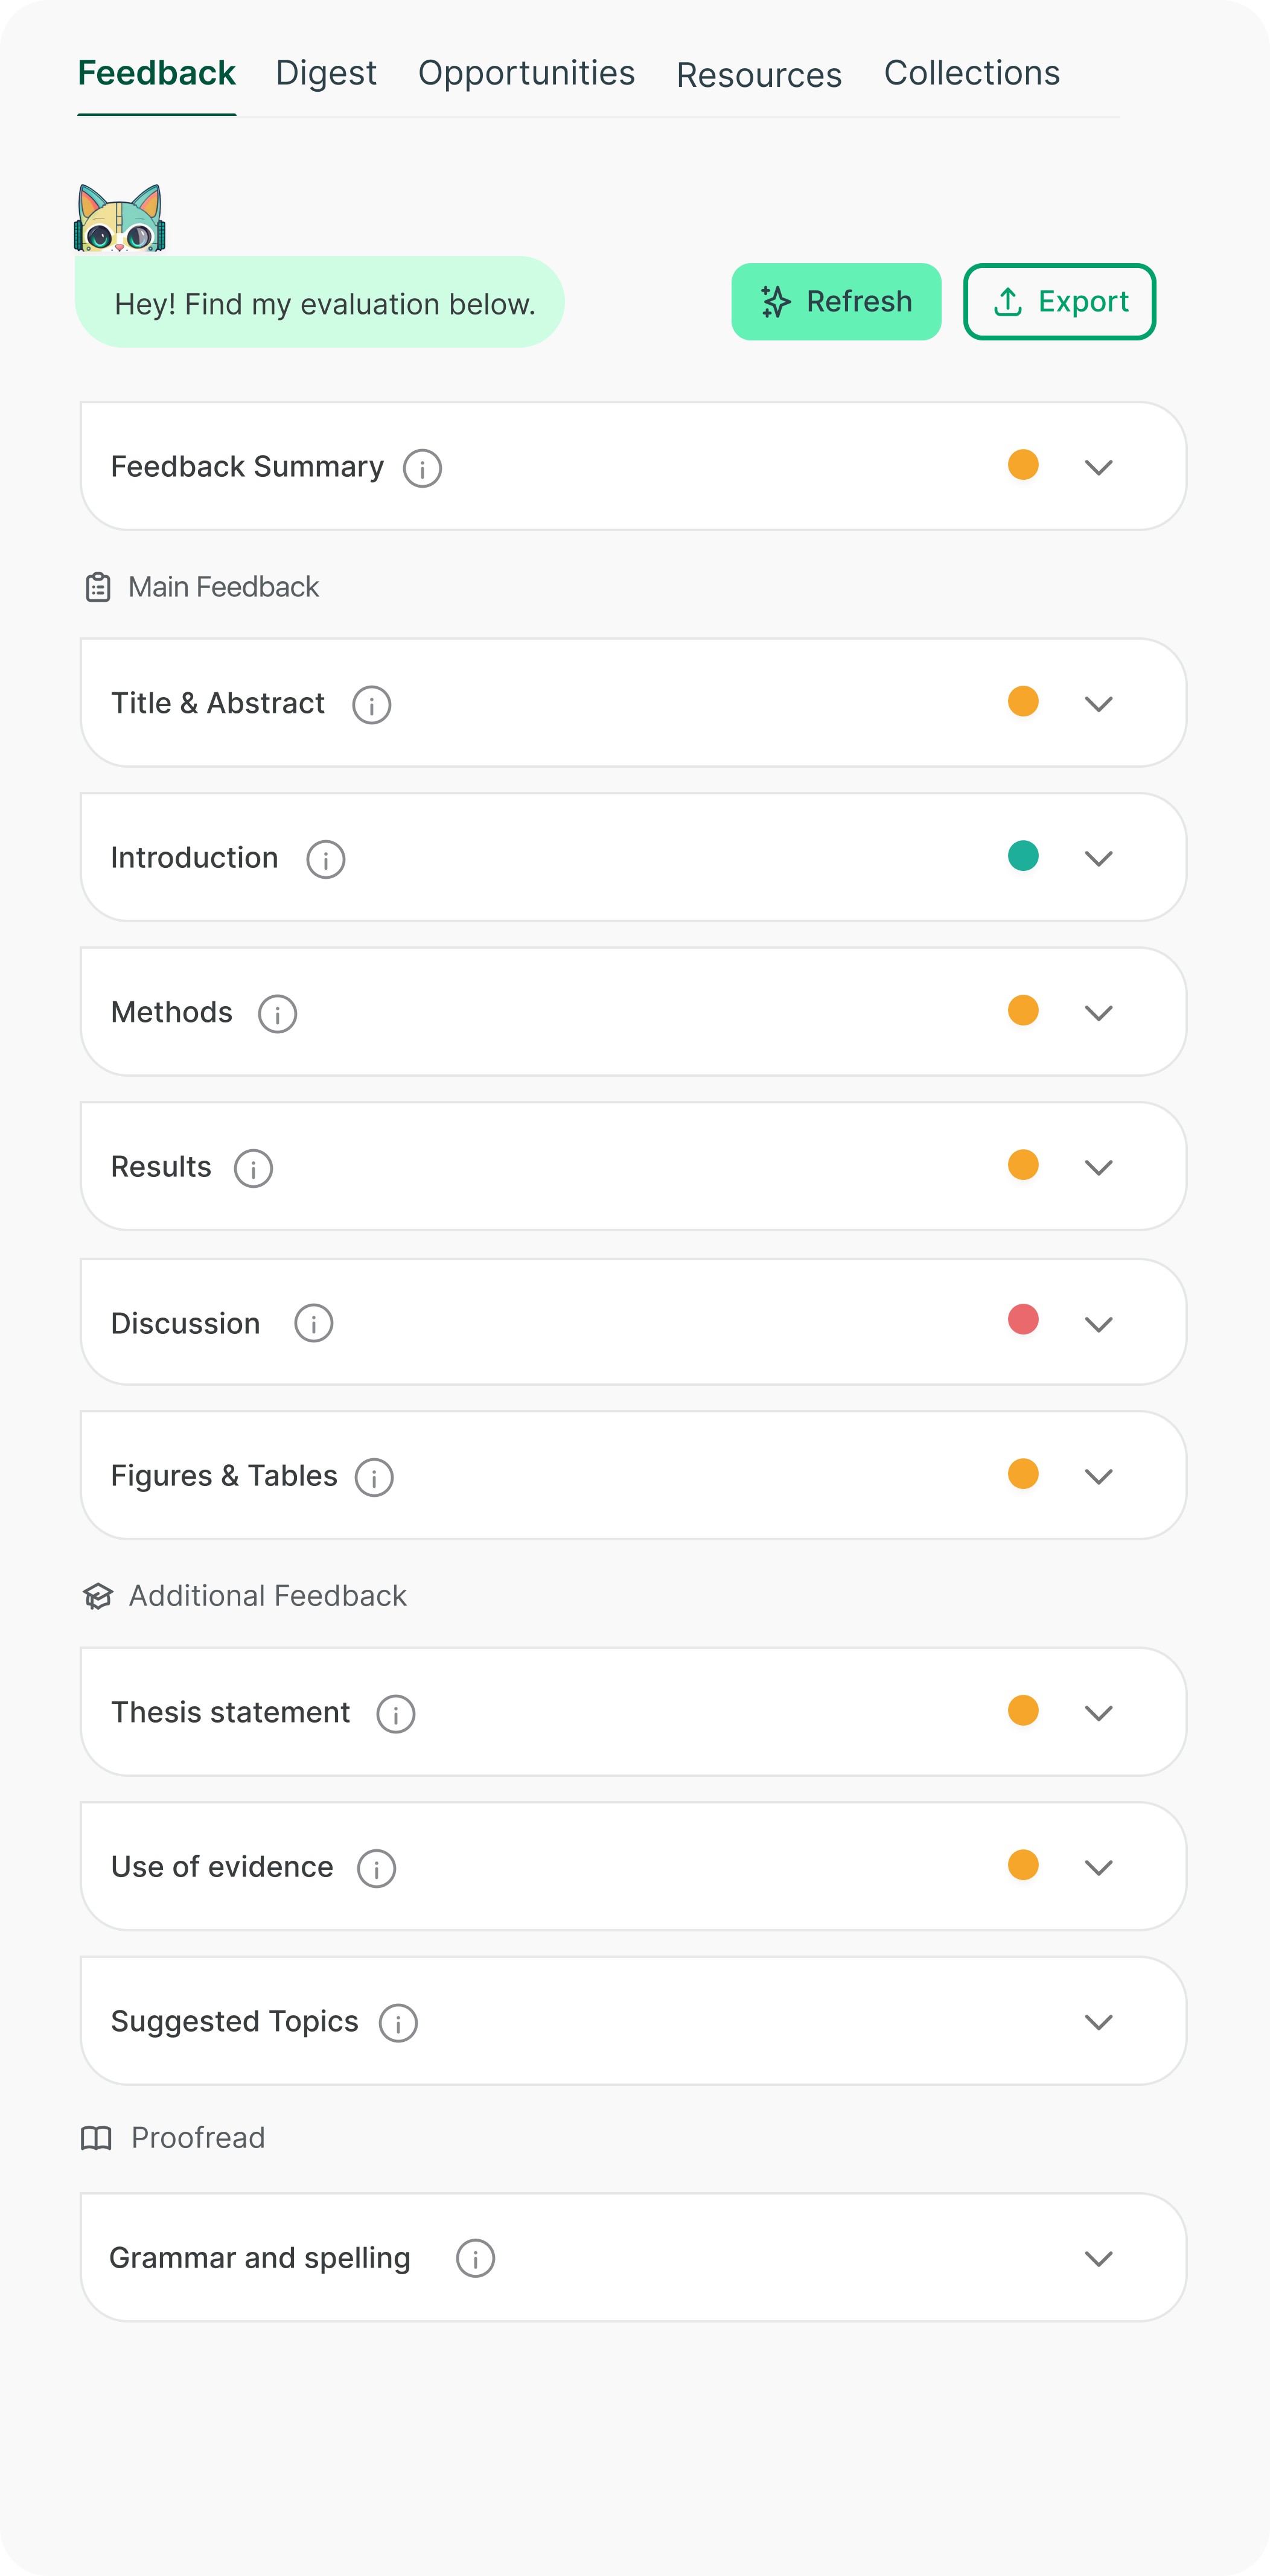Screen dimensions: 1270x2576
Task: Click the green status dot on Introduction
Action: [x=1022, y=856]
